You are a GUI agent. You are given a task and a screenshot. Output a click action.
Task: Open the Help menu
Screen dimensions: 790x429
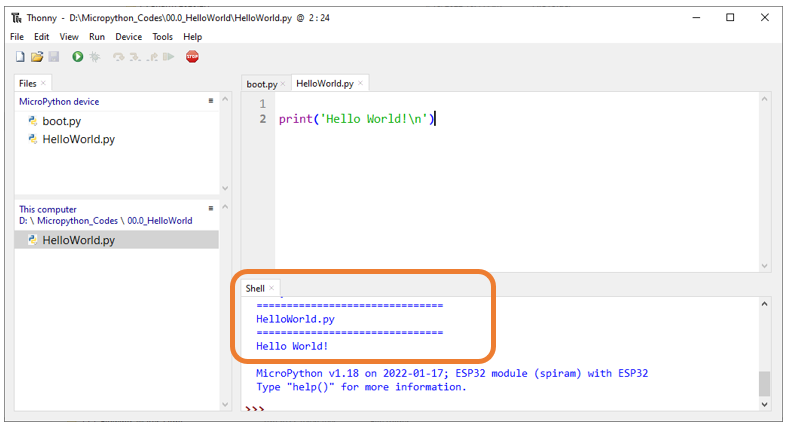tap(192, 37)
